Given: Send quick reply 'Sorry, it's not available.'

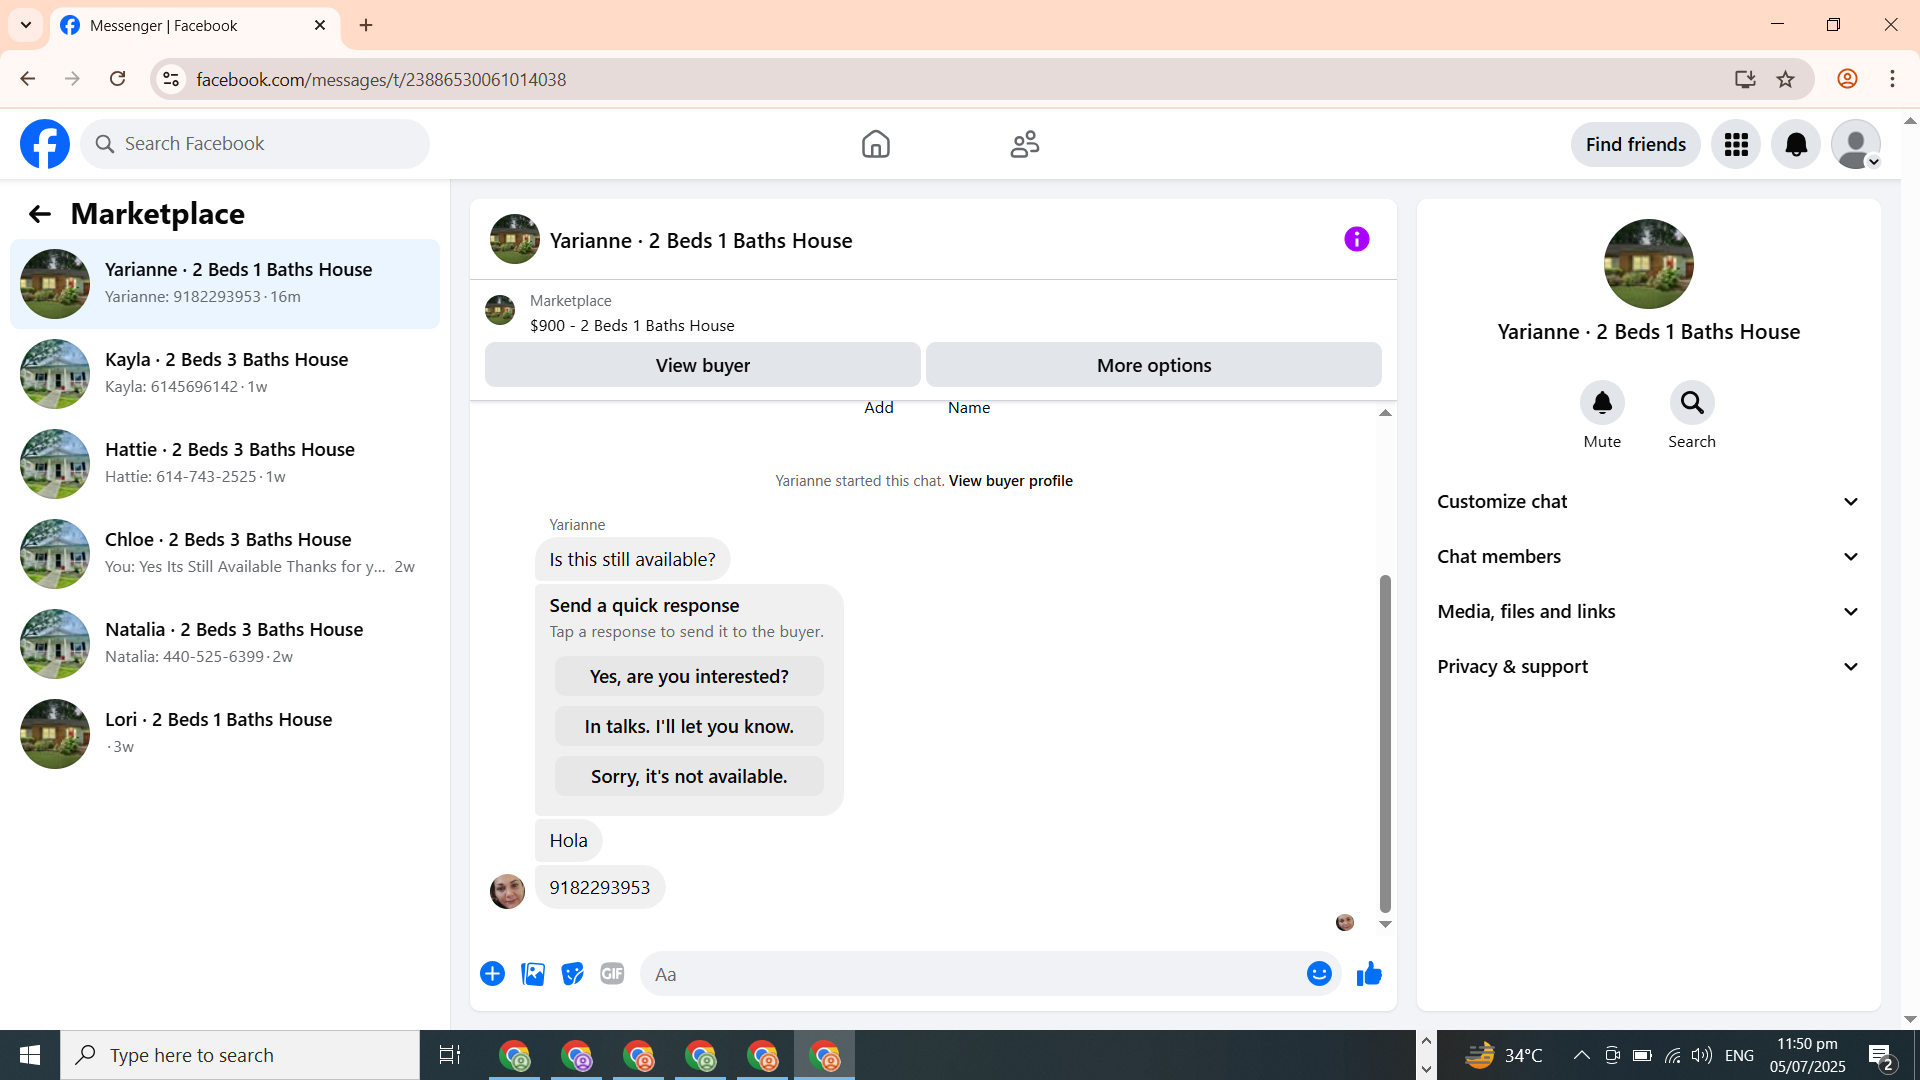Looking at the screenshot, I should [689, 777].
